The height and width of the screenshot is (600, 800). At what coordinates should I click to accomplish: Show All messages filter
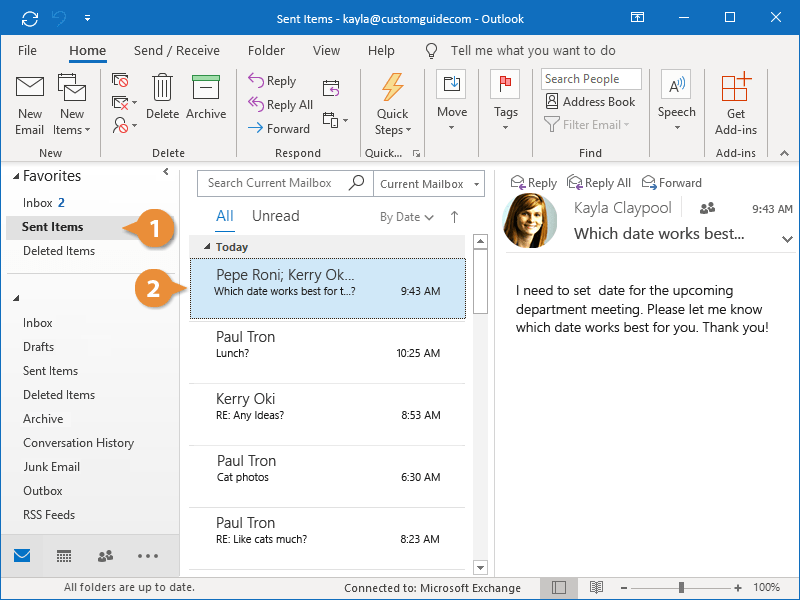pyautogui.click(x=224, y=216)
